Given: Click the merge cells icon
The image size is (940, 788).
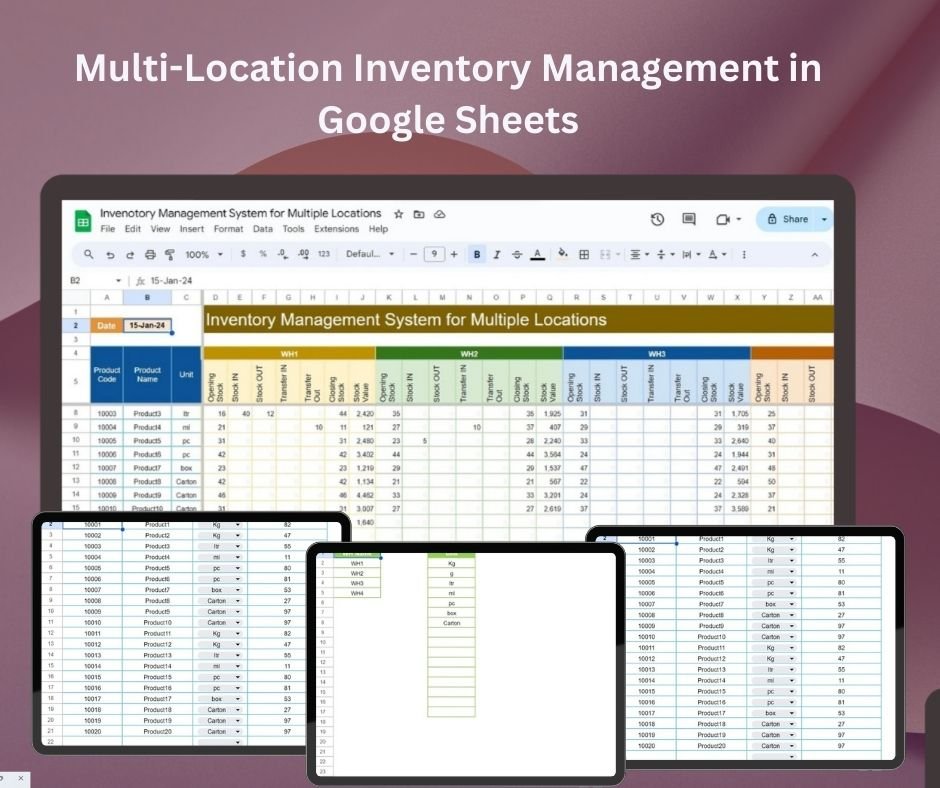Looking at the screenshot, I should pyautogui.click(x=605, y=254).
